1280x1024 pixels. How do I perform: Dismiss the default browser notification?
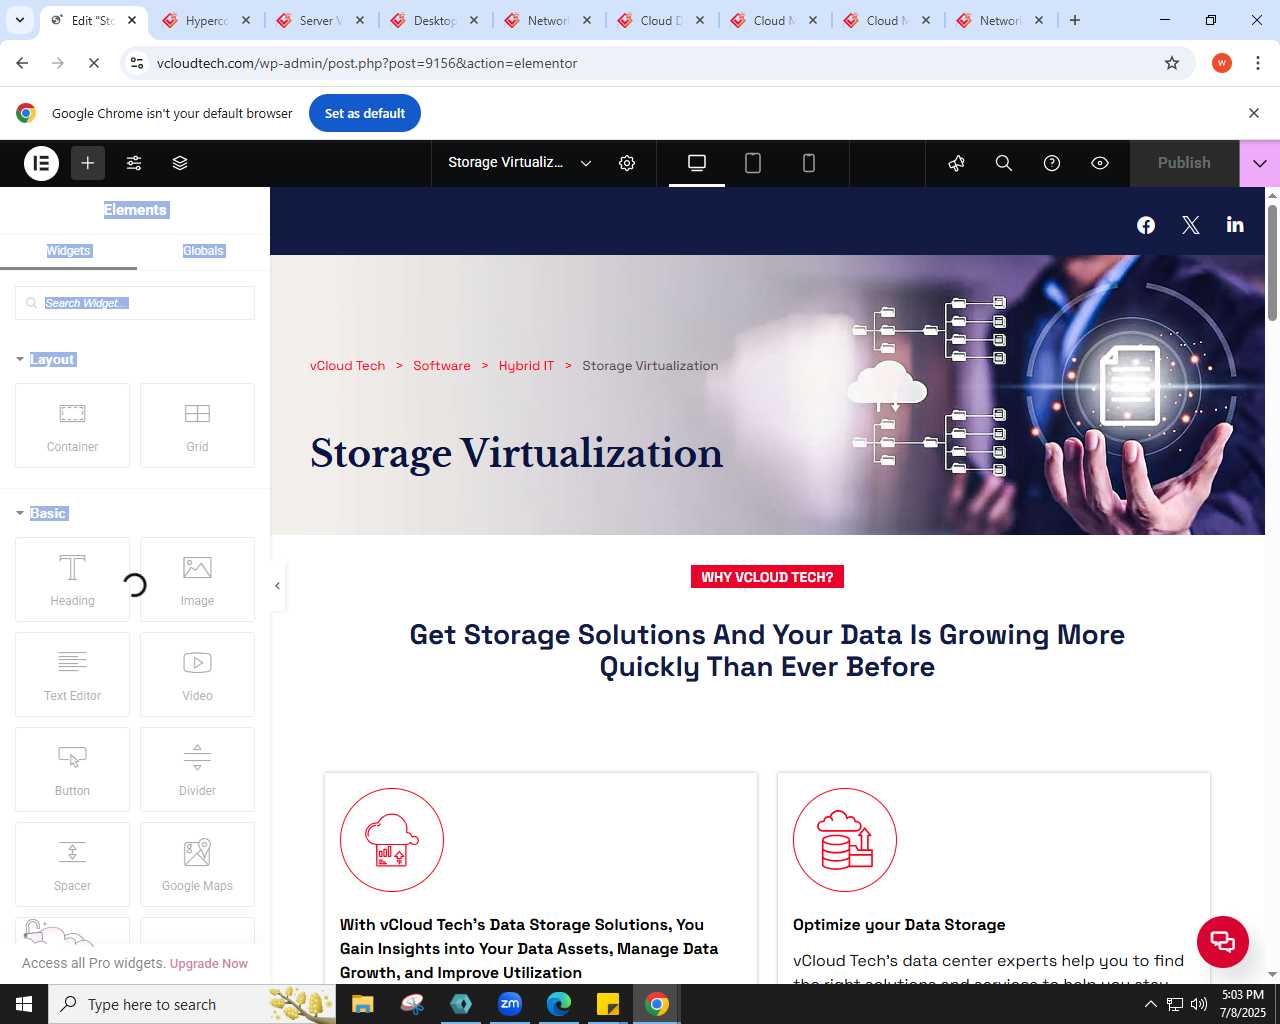[1254, 113]
